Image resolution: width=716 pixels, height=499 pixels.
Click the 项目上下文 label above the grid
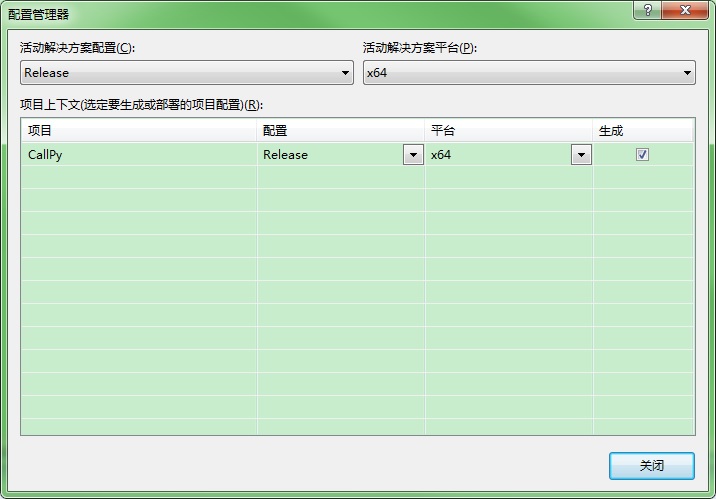(x=142, y=105)
